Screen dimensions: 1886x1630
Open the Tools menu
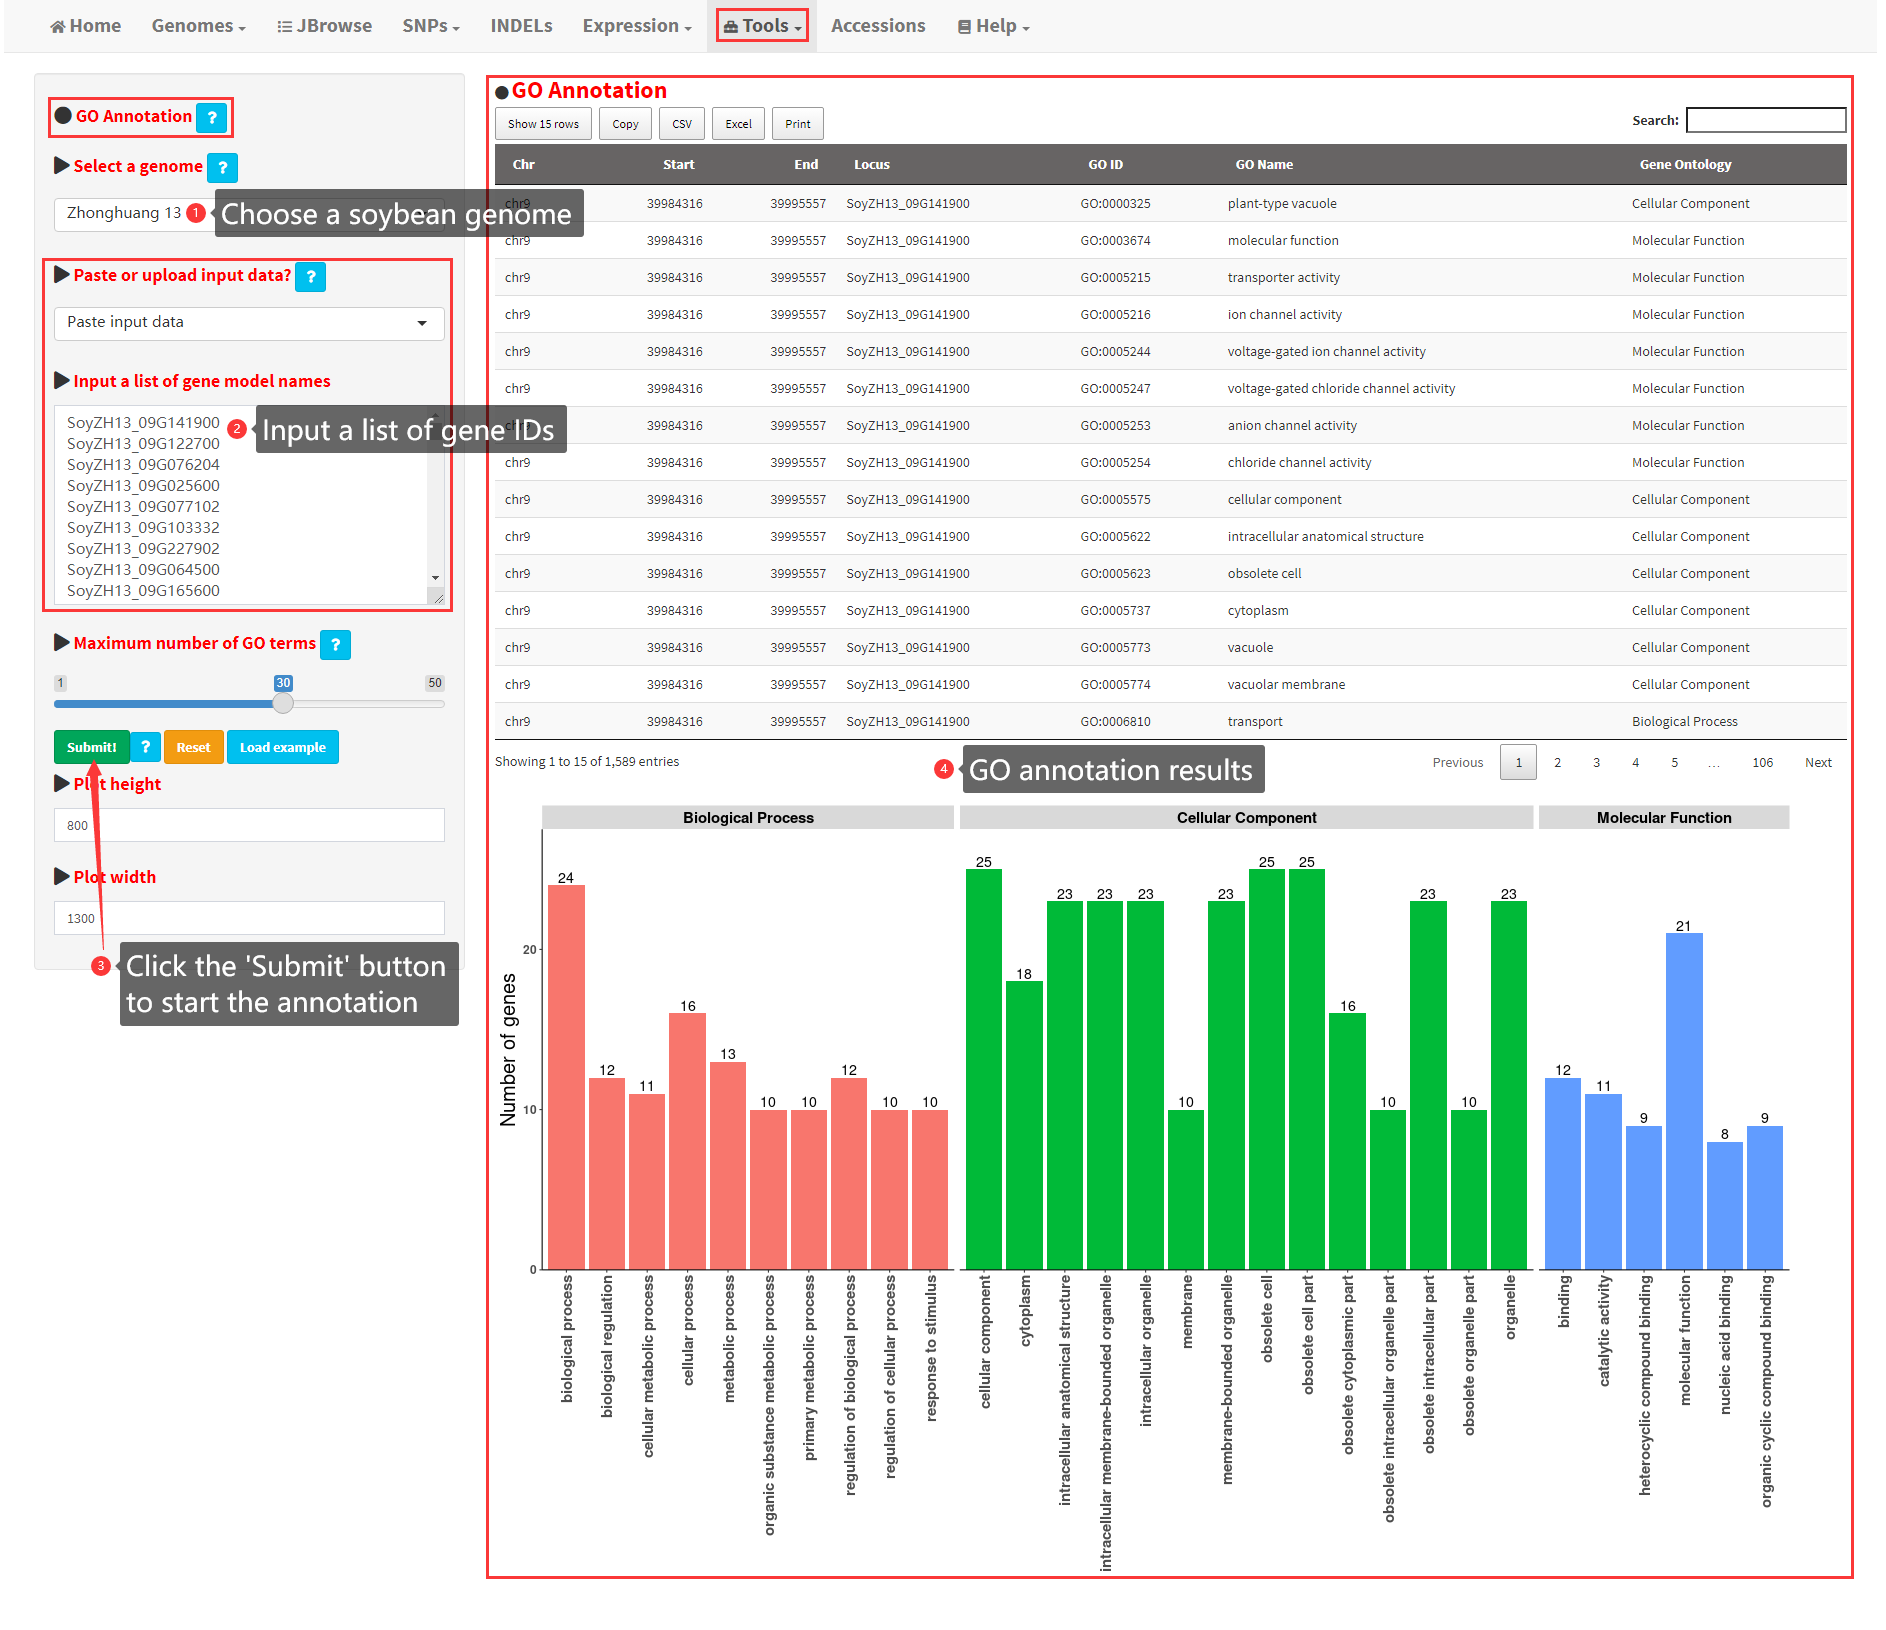coord(762,26)
